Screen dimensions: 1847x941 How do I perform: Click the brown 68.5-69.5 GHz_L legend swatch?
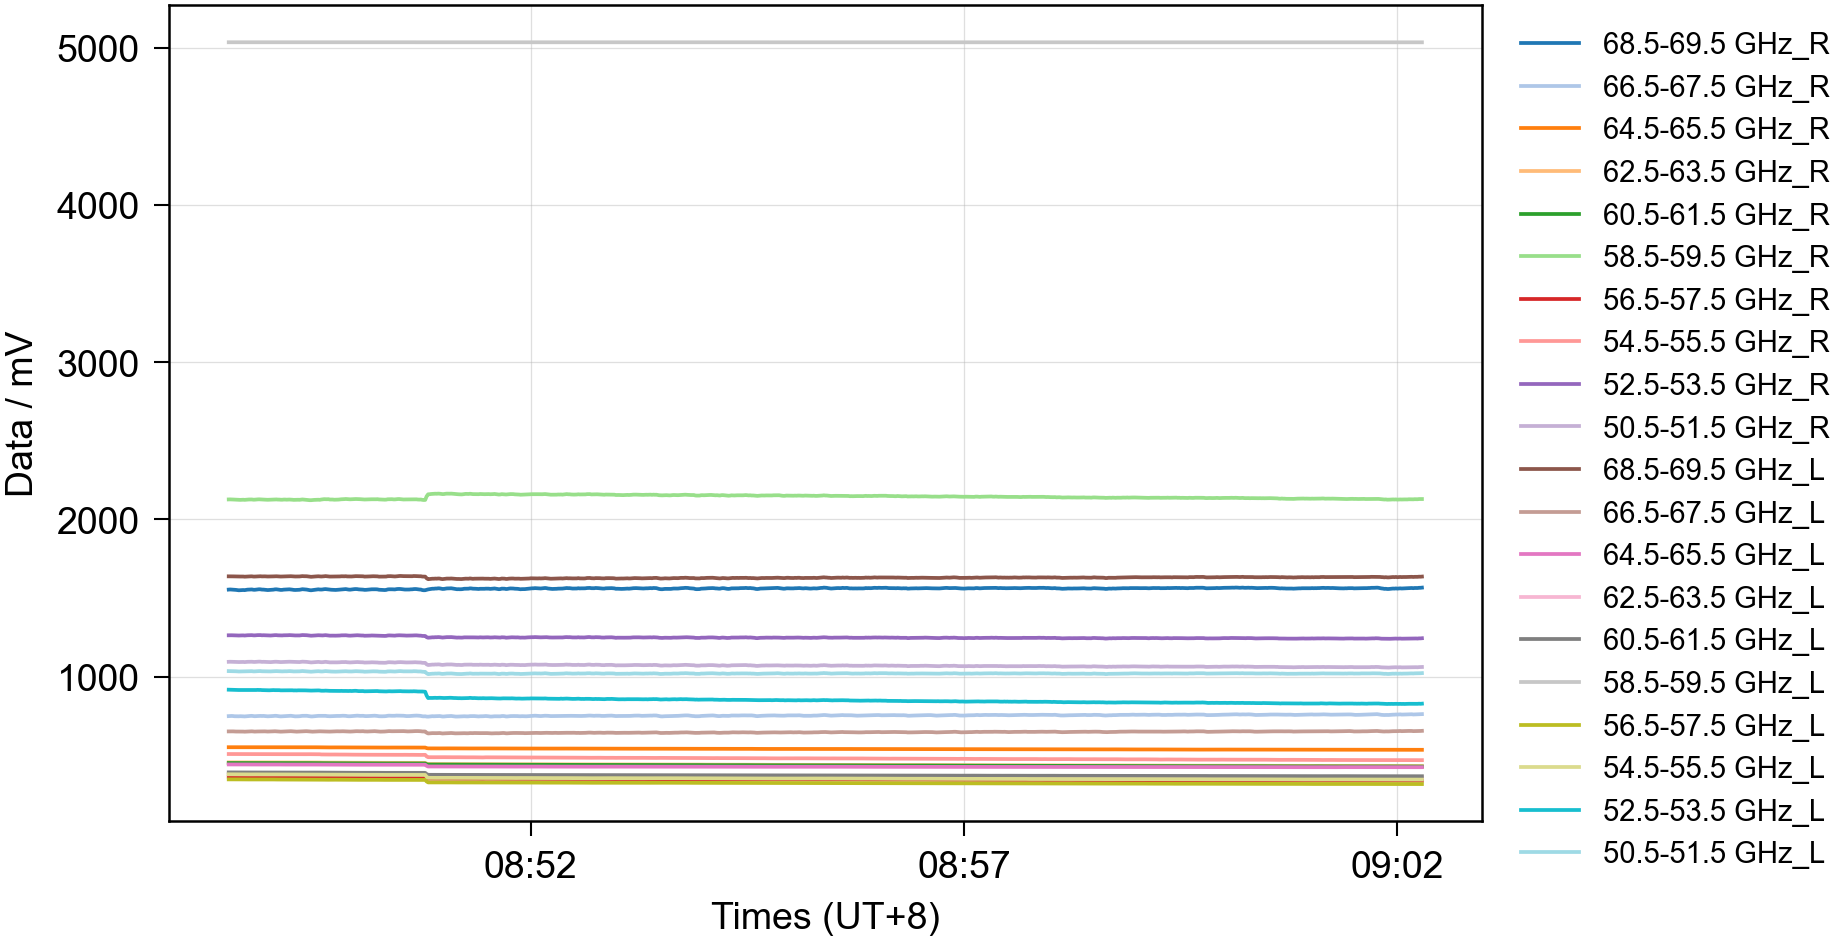click(1549, 470)
